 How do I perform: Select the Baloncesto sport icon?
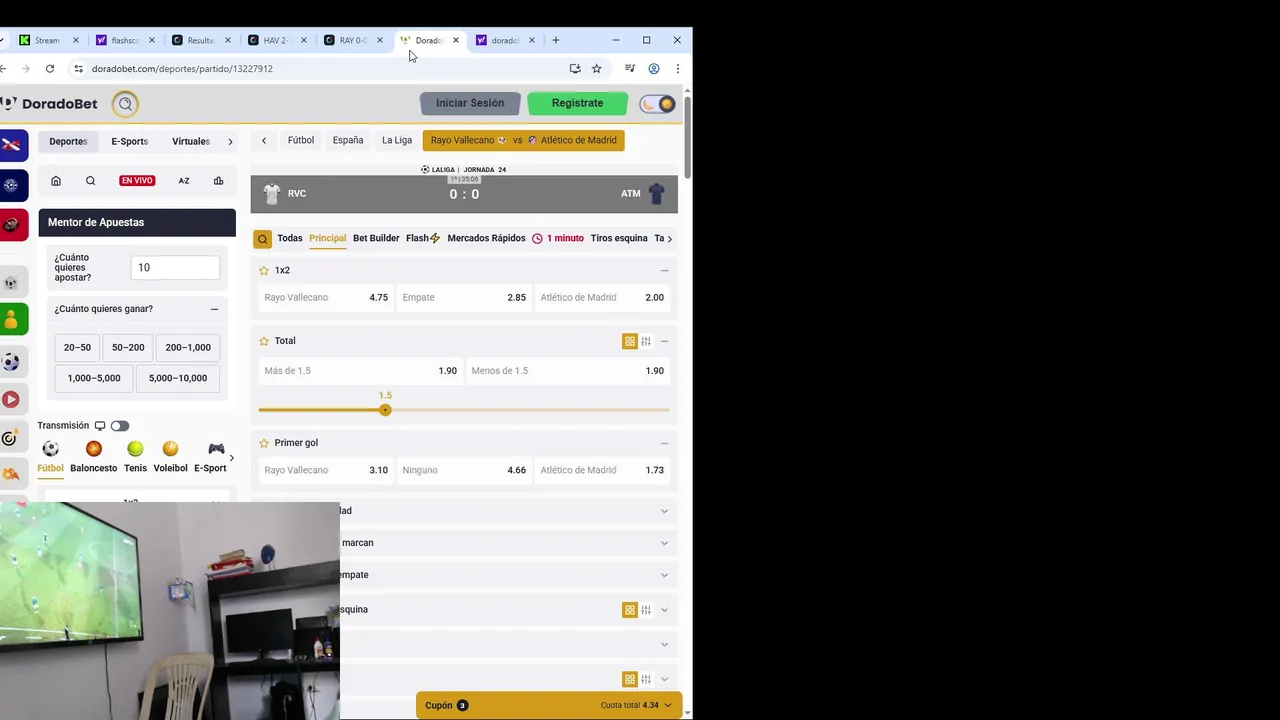pyautogui.click(x=93, y=449)
